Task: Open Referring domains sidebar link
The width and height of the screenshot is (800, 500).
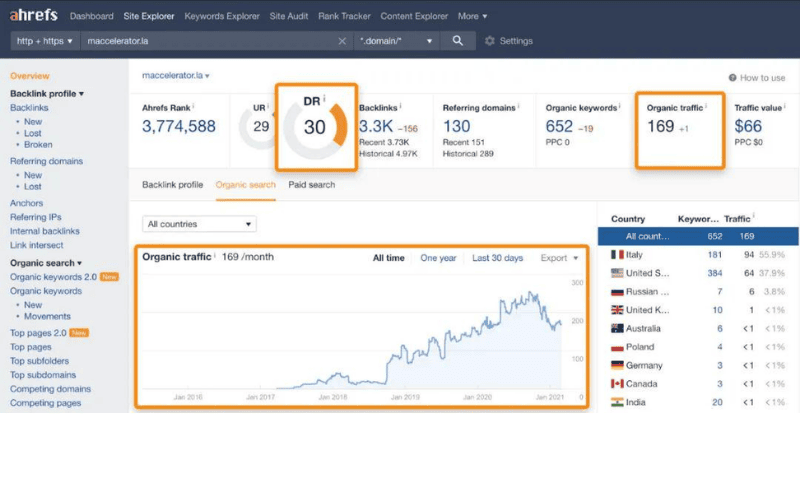Action: click(x=46, y=161)
